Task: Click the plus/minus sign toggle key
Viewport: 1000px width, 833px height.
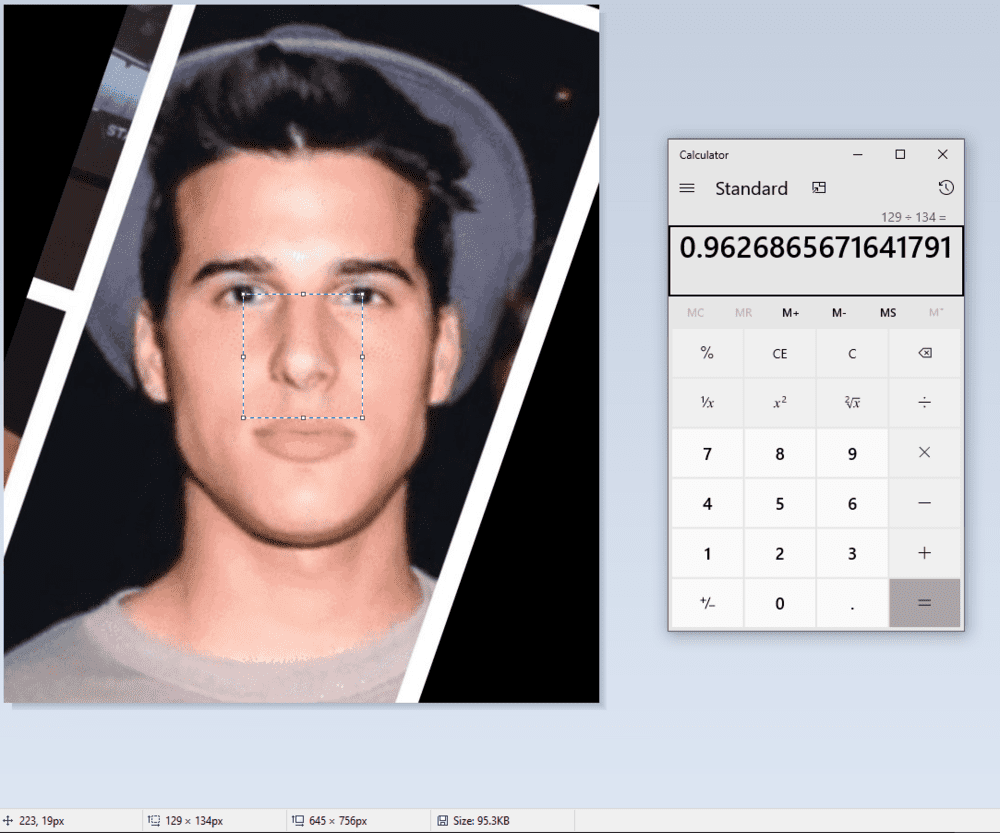Action: pos(707,603)
